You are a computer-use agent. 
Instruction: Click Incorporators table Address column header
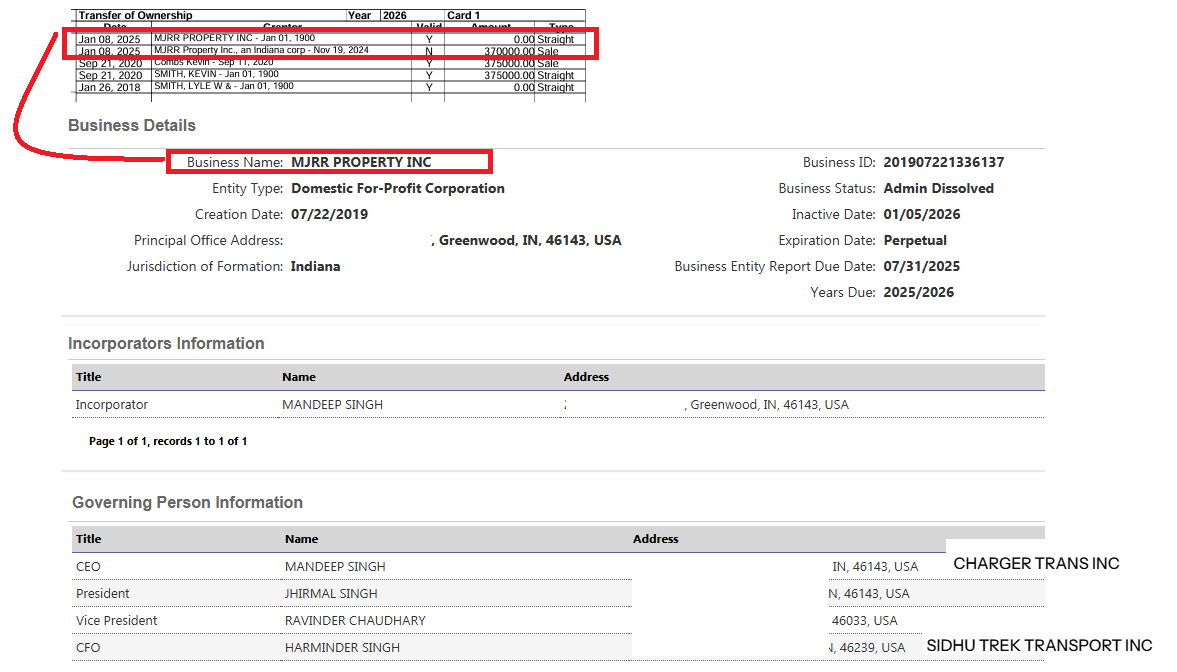586,377
